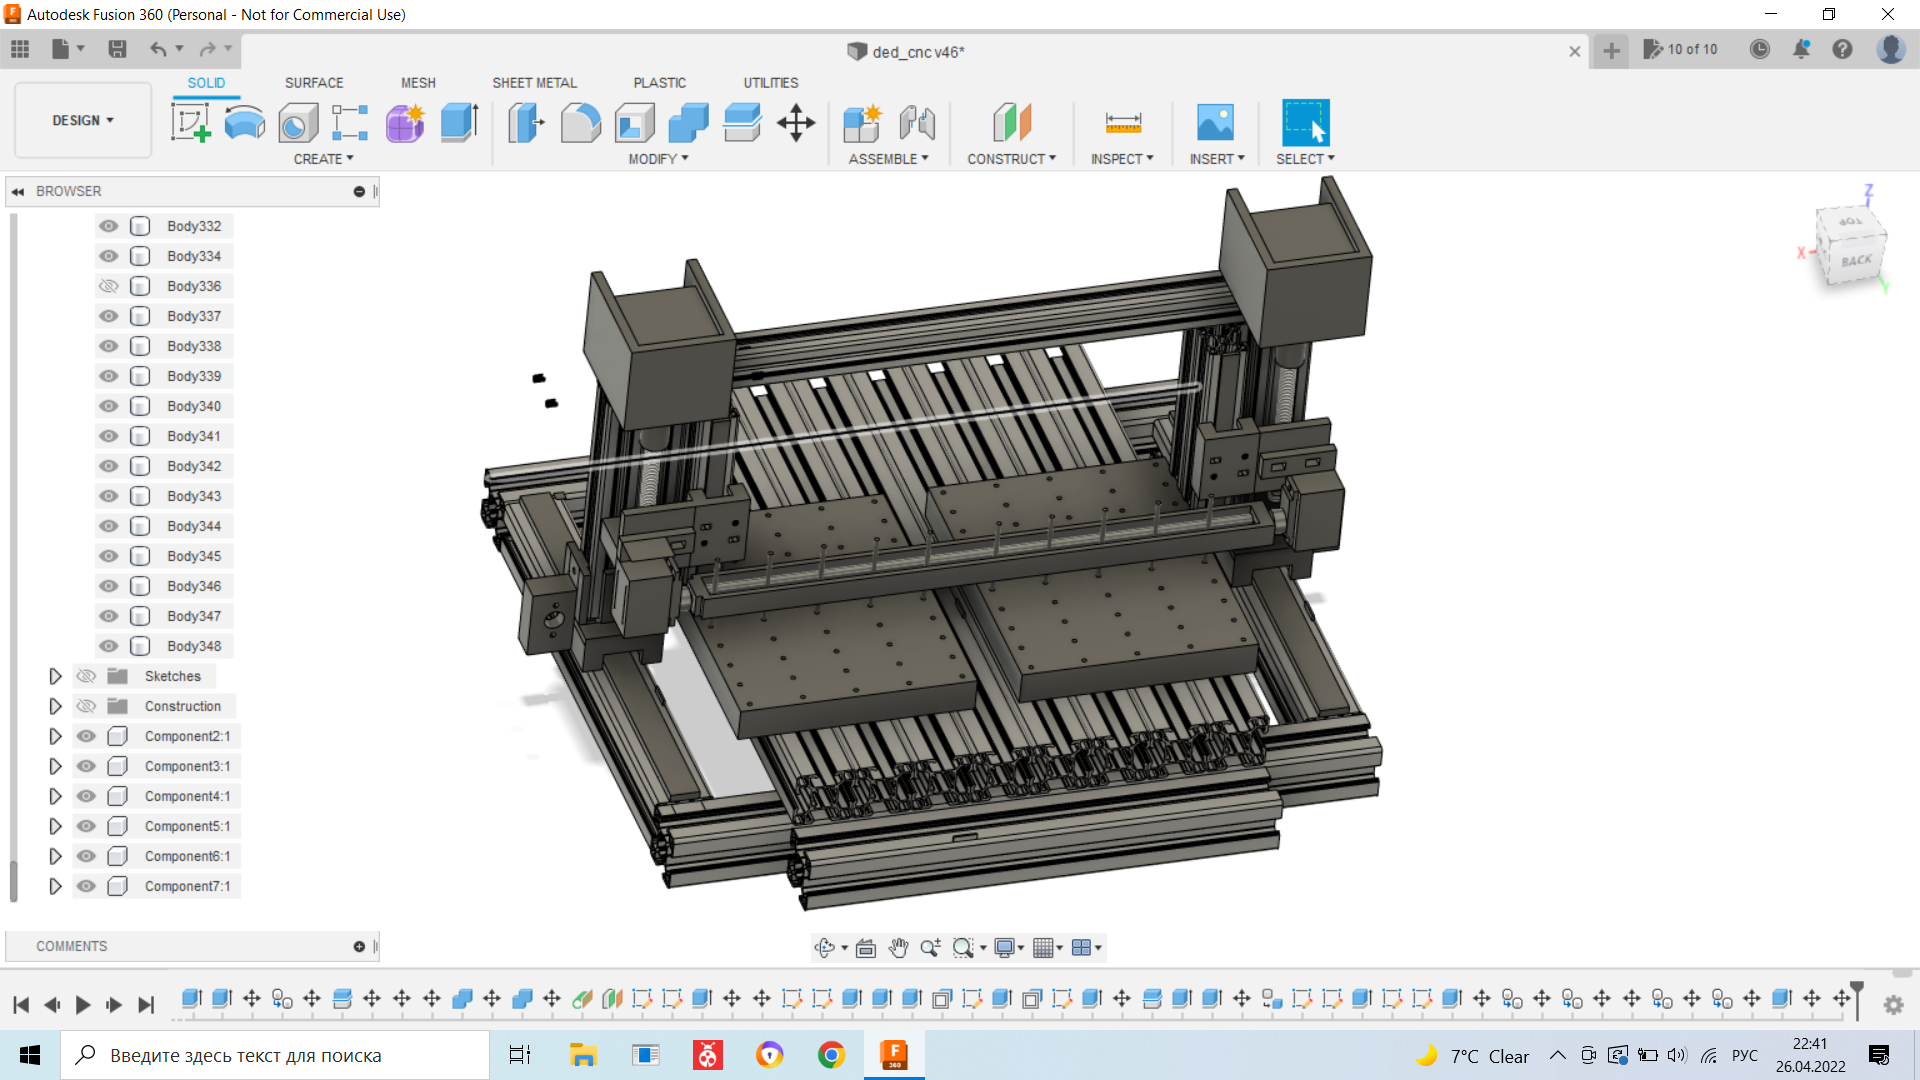Viewport: 1920px width, 1080px height.
Task: Click the Fillet tool in Modify
Action: pyautogui.click(x=580, y=123)
